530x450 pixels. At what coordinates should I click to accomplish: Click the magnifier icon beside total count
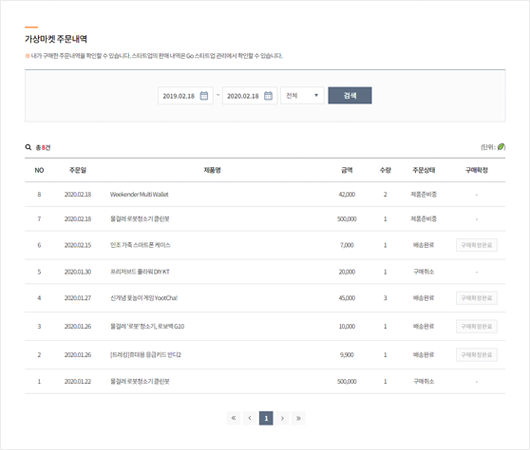(28, 147)
